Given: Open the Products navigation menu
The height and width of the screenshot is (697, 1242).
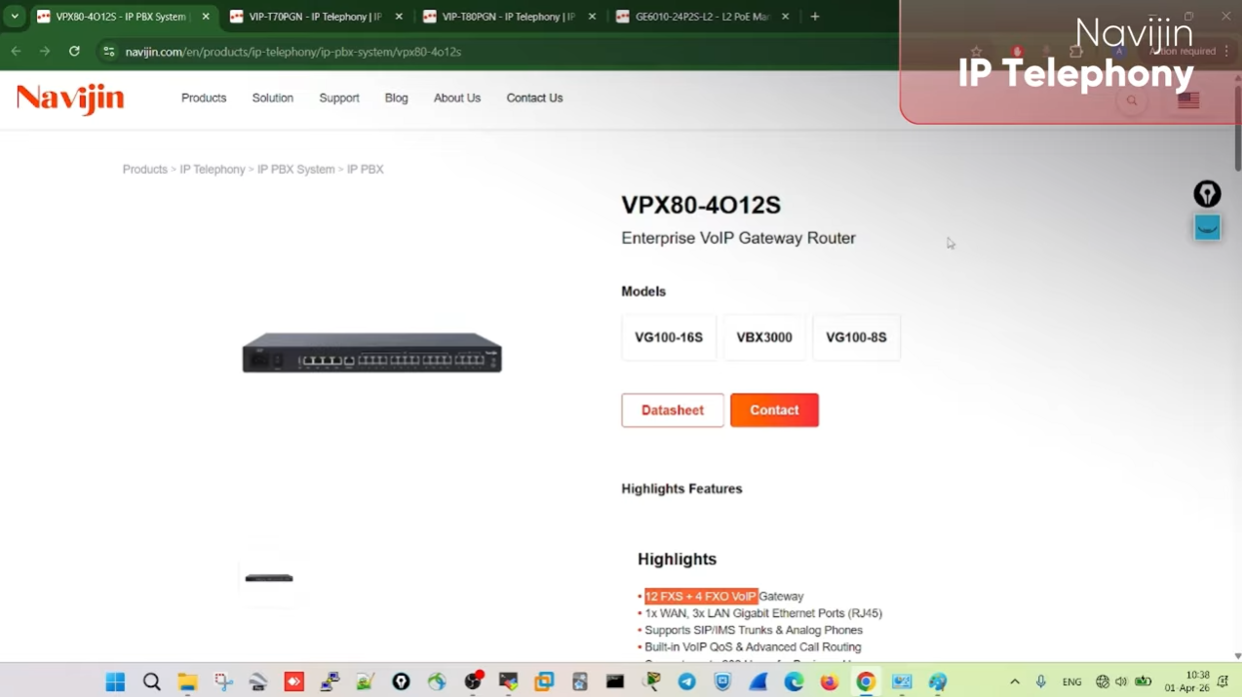Looking at the screenshot, I should [x=203, y=97].
